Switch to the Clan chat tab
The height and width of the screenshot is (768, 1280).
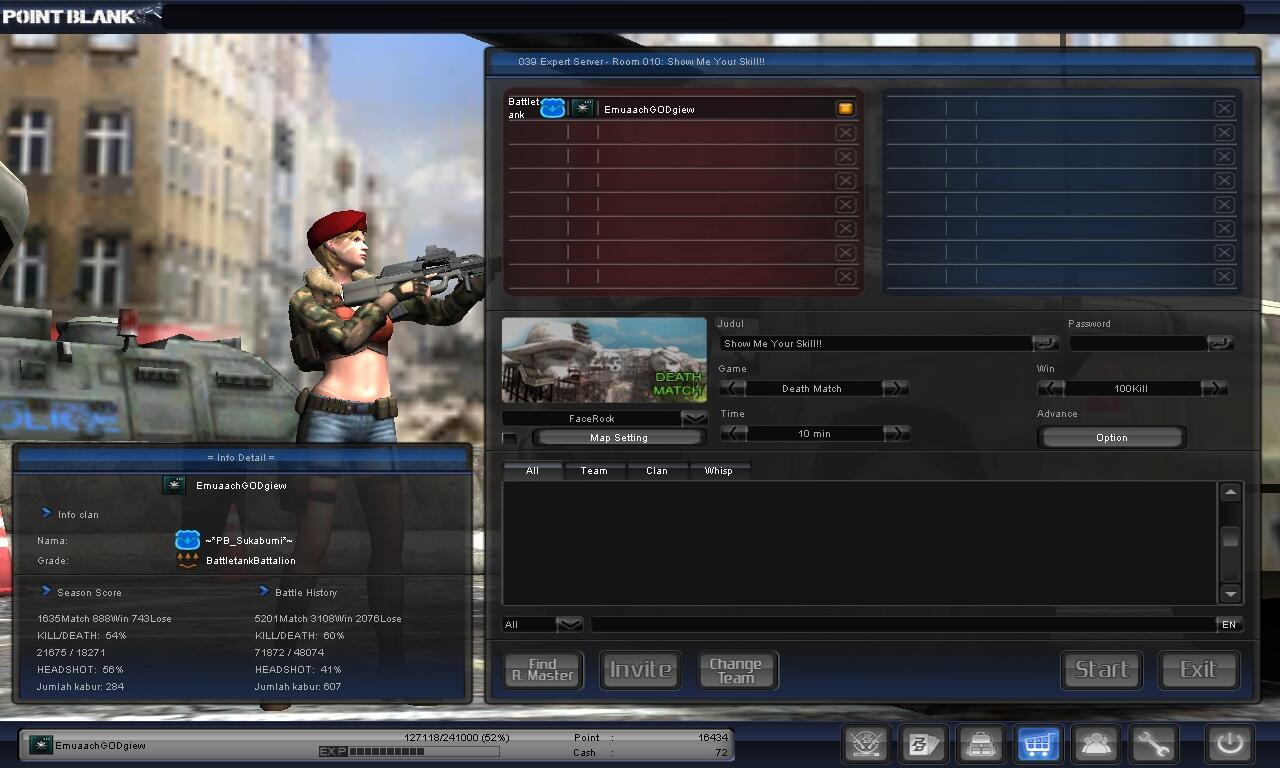[x=657, y=470]
